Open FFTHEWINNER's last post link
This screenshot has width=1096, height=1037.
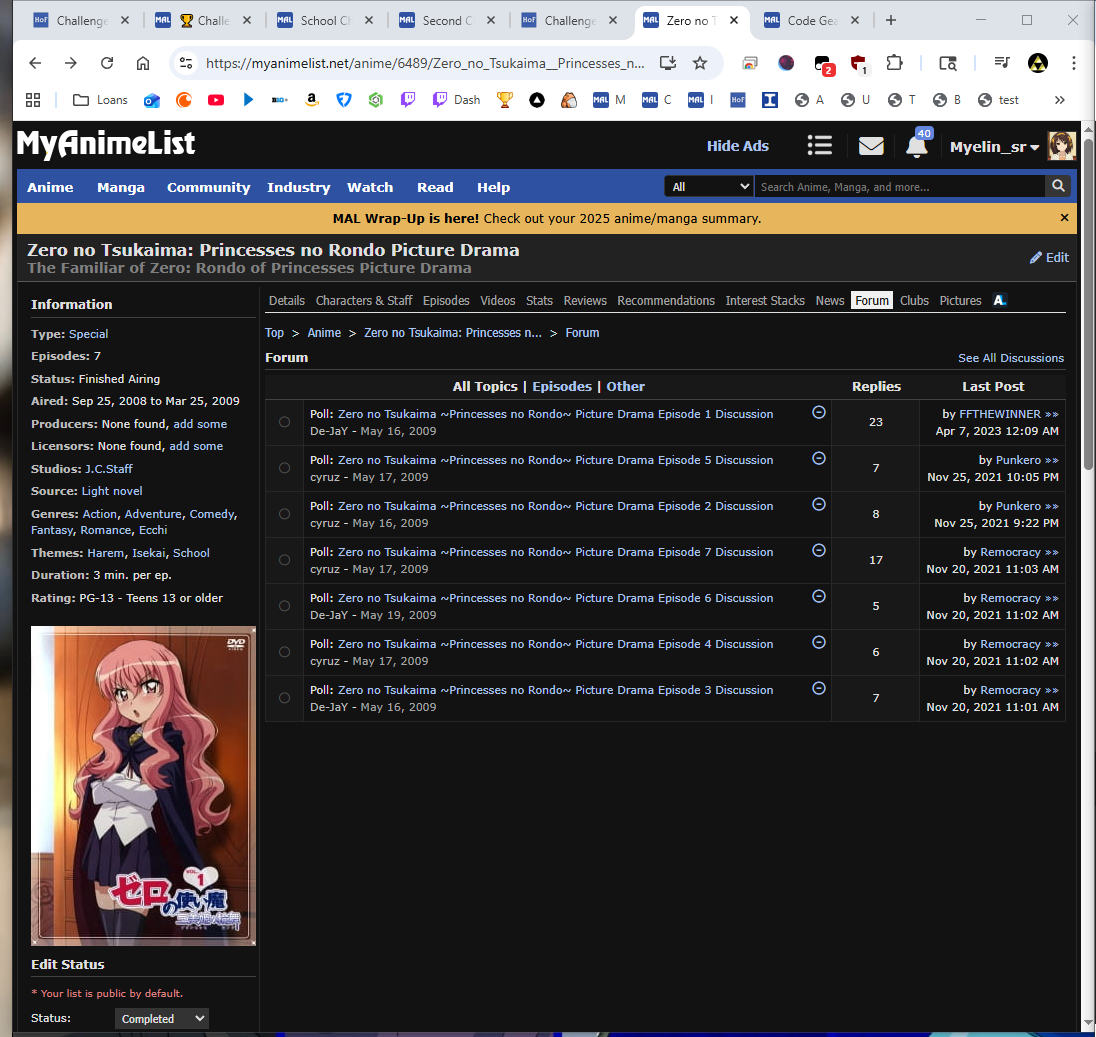(x=1000, y=414)
